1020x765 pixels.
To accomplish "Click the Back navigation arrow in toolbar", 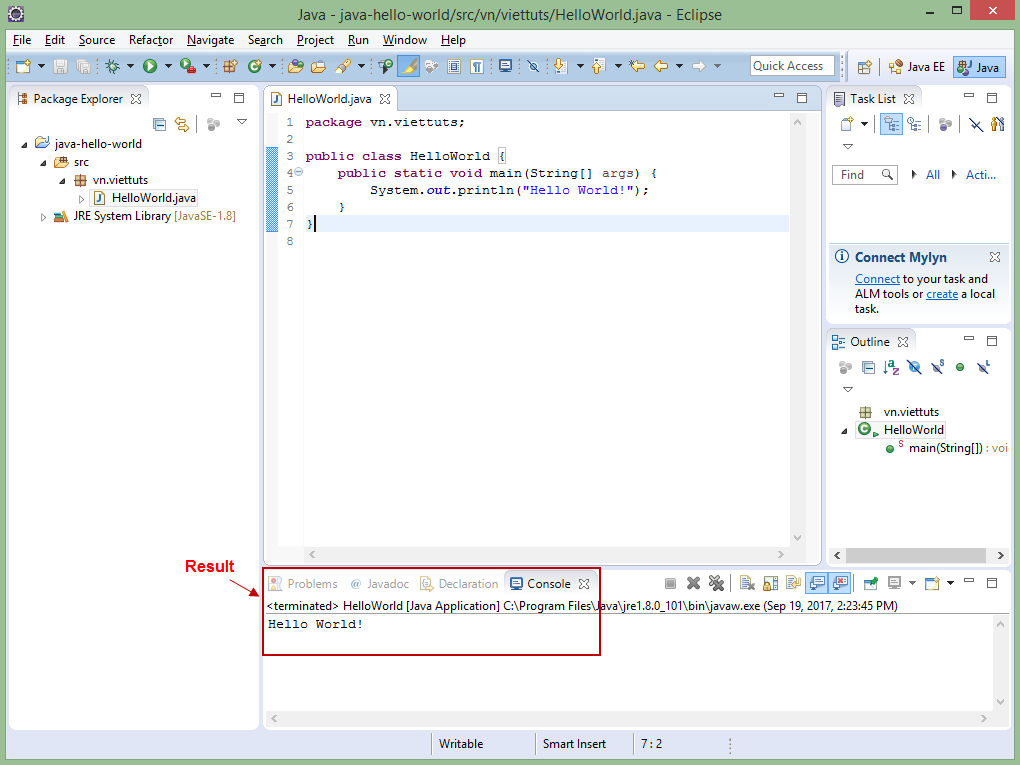I will click(x=661, y=66).
